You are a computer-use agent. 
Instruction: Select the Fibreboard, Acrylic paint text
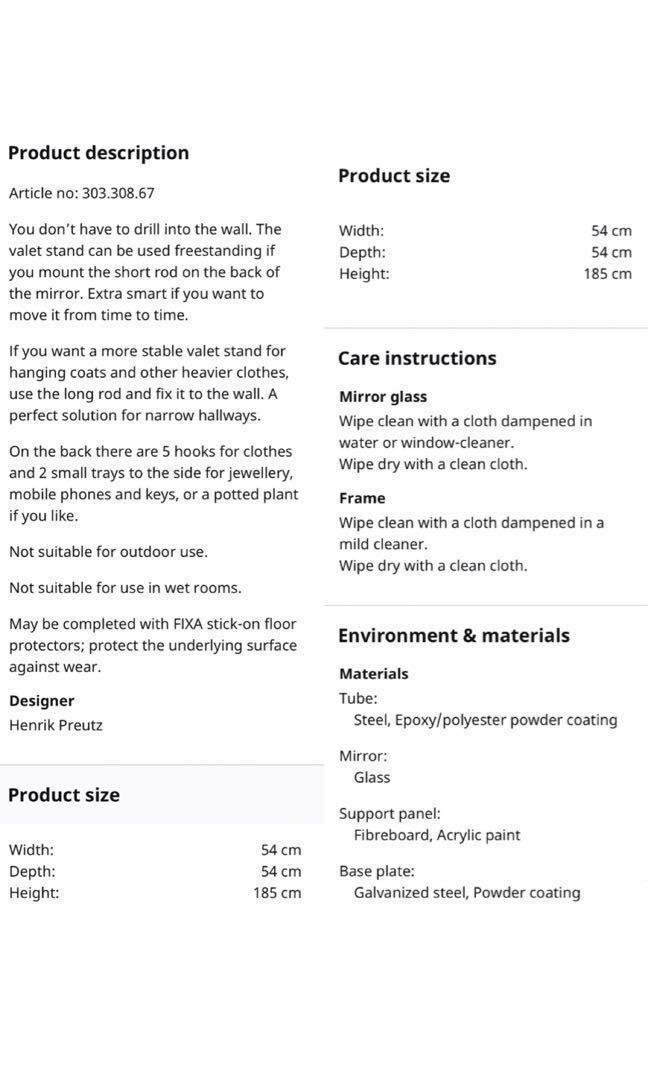[437, 835]
